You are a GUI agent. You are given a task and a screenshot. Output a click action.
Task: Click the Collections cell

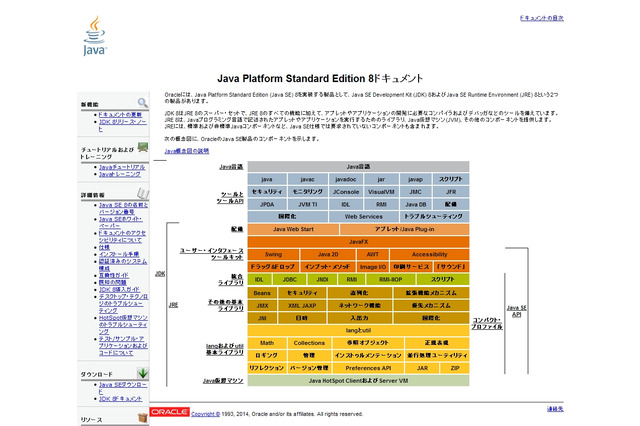(x=309, y=343)
